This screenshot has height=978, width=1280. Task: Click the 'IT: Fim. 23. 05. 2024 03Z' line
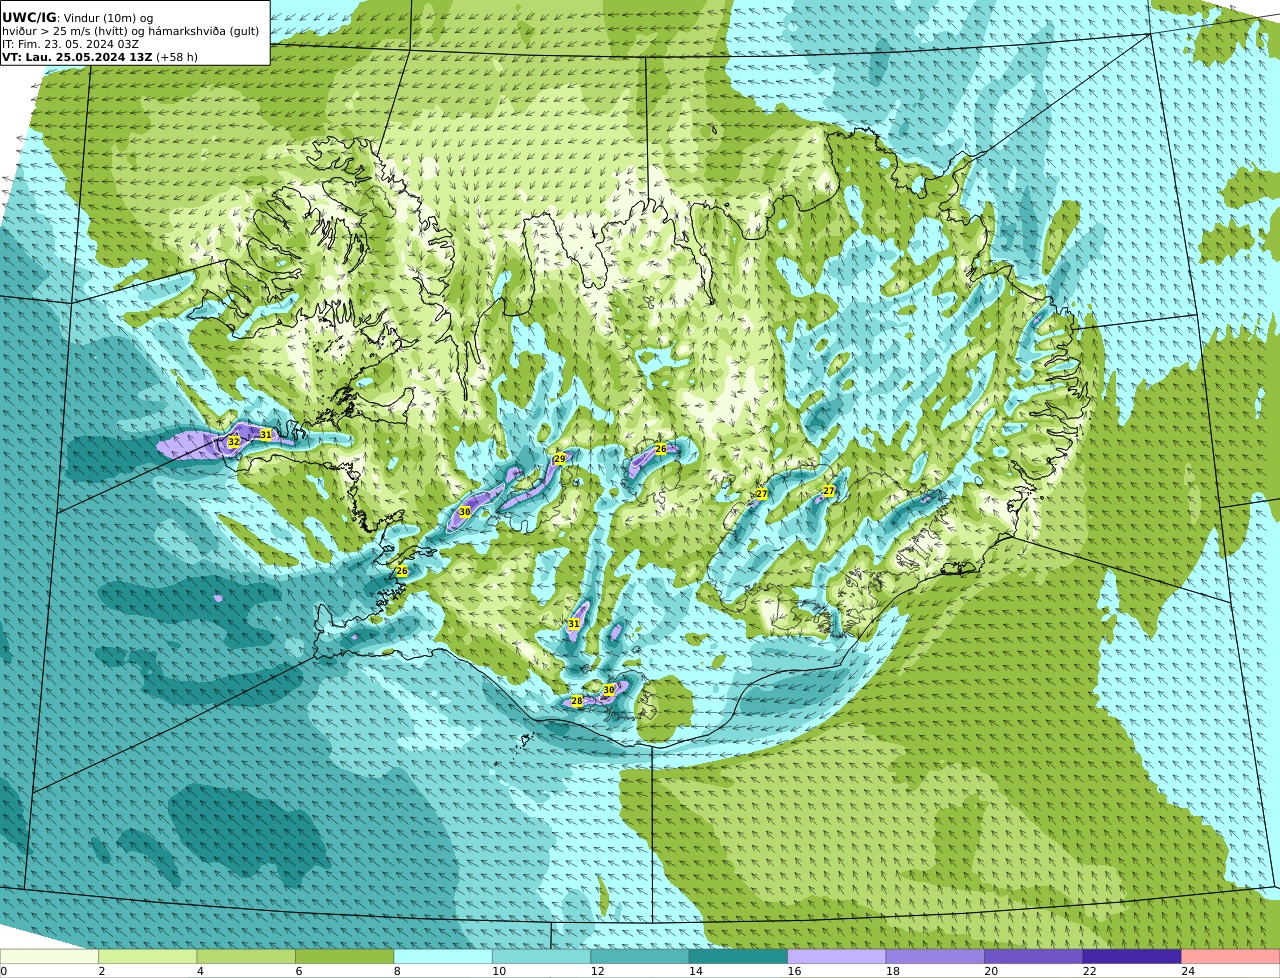coord(70,44)
